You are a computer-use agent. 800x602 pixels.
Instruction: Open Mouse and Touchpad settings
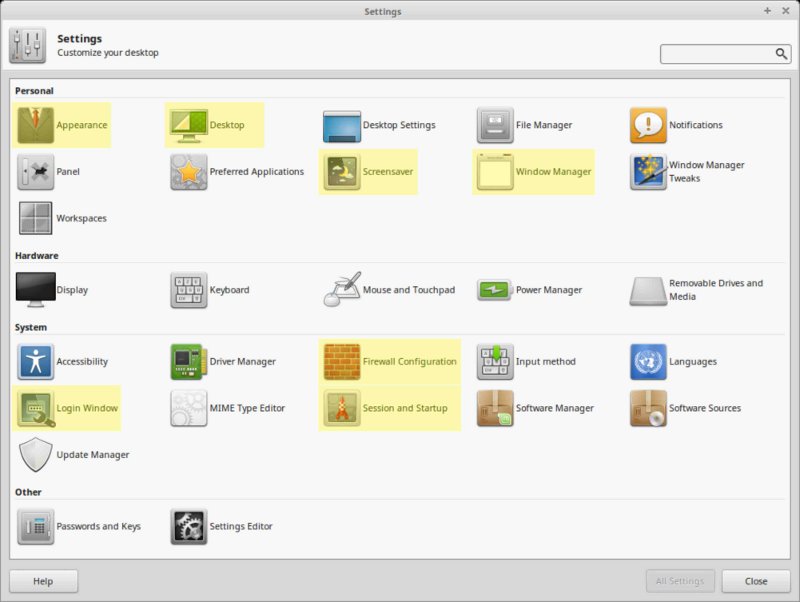(x=342, y=290)
